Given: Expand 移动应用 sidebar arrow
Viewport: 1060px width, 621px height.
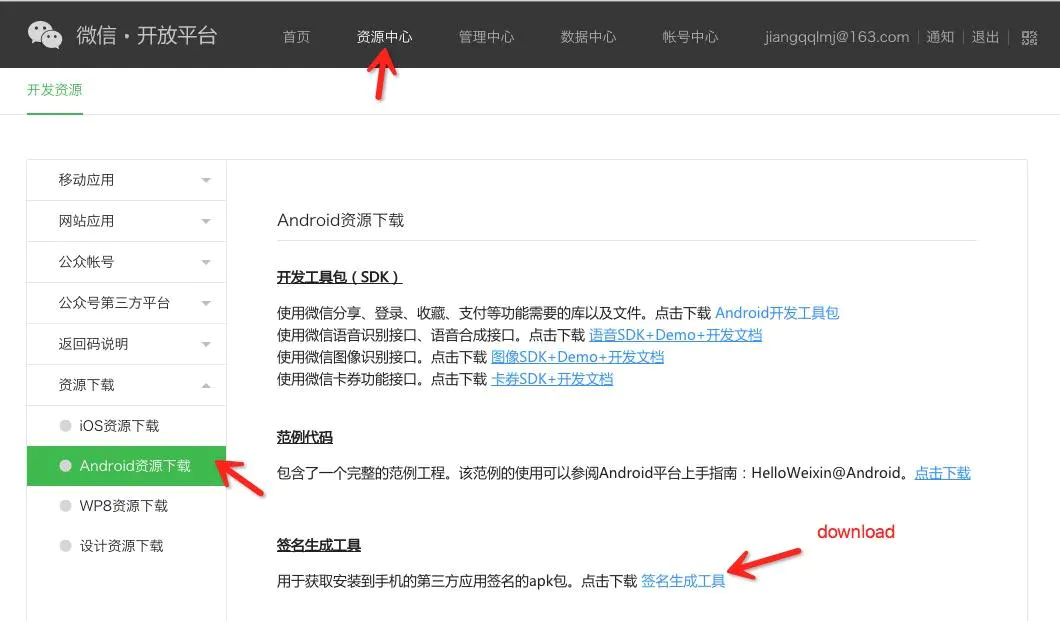Looking at the screenshot, I should pos(206,180).
